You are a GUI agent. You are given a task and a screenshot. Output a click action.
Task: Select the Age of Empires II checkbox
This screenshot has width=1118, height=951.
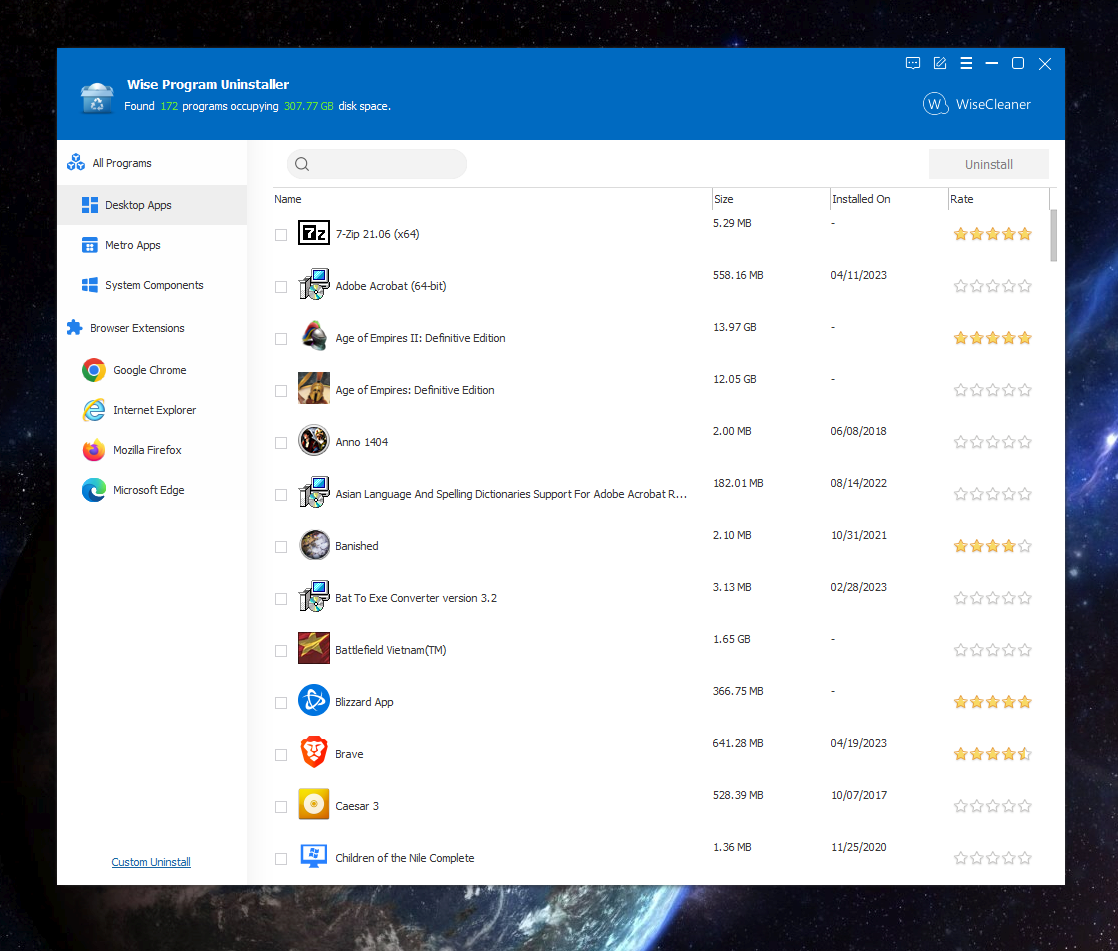point(281,339)
